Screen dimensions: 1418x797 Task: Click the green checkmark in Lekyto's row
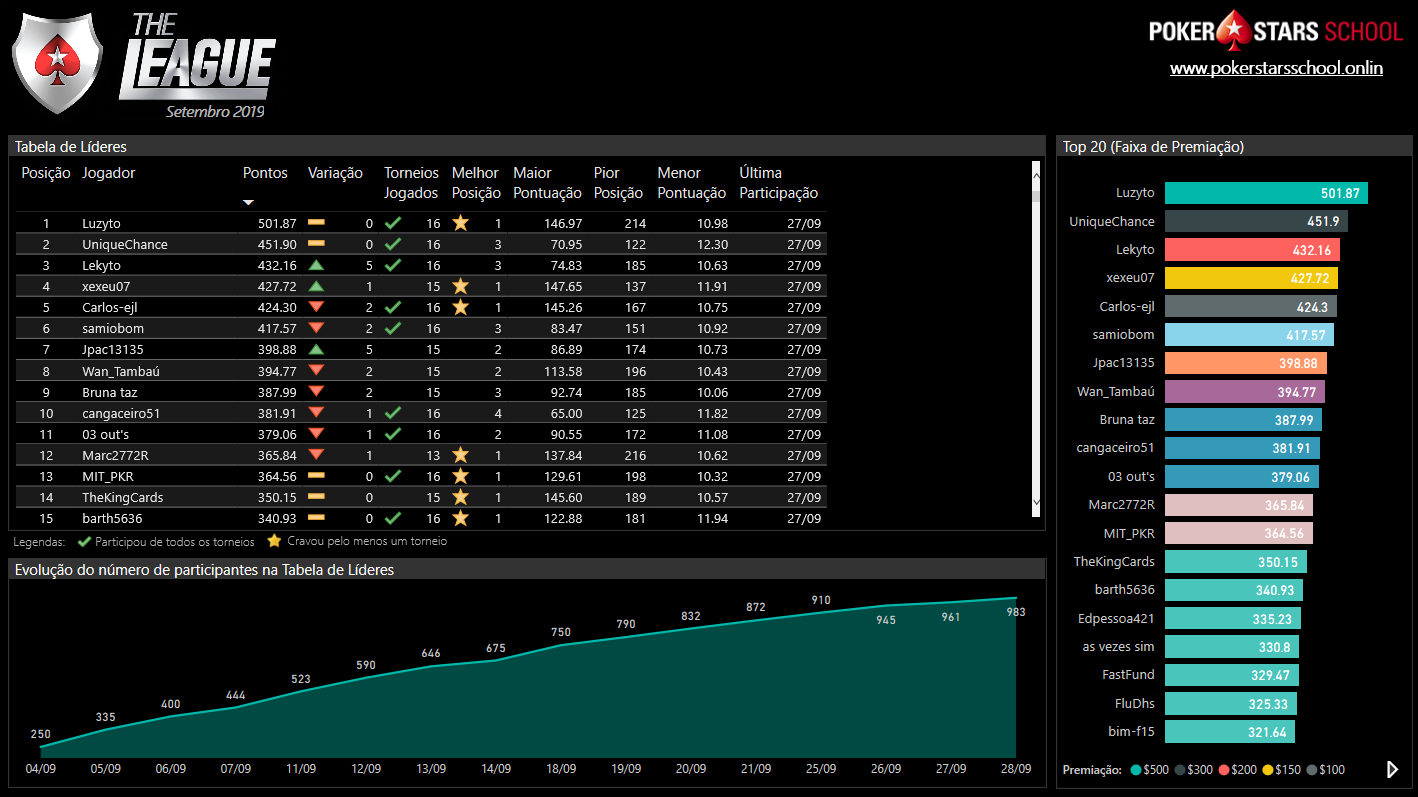click(393, 265)
